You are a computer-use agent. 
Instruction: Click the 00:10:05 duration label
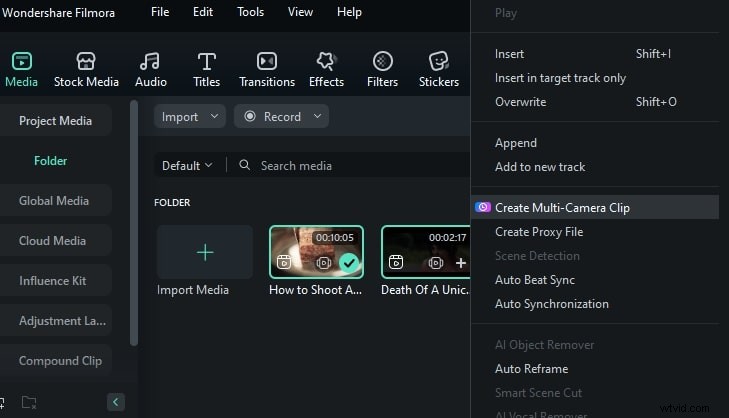click(335, 238)
